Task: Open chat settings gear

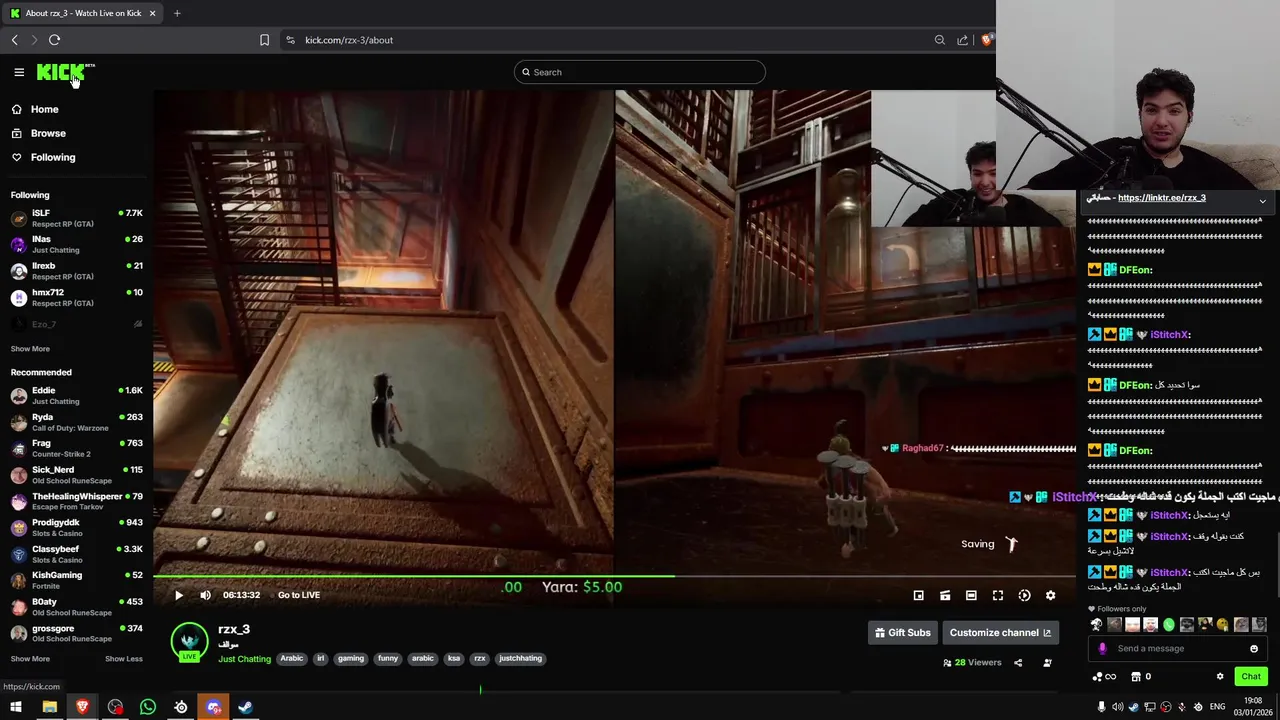Action: point(1220,677)
